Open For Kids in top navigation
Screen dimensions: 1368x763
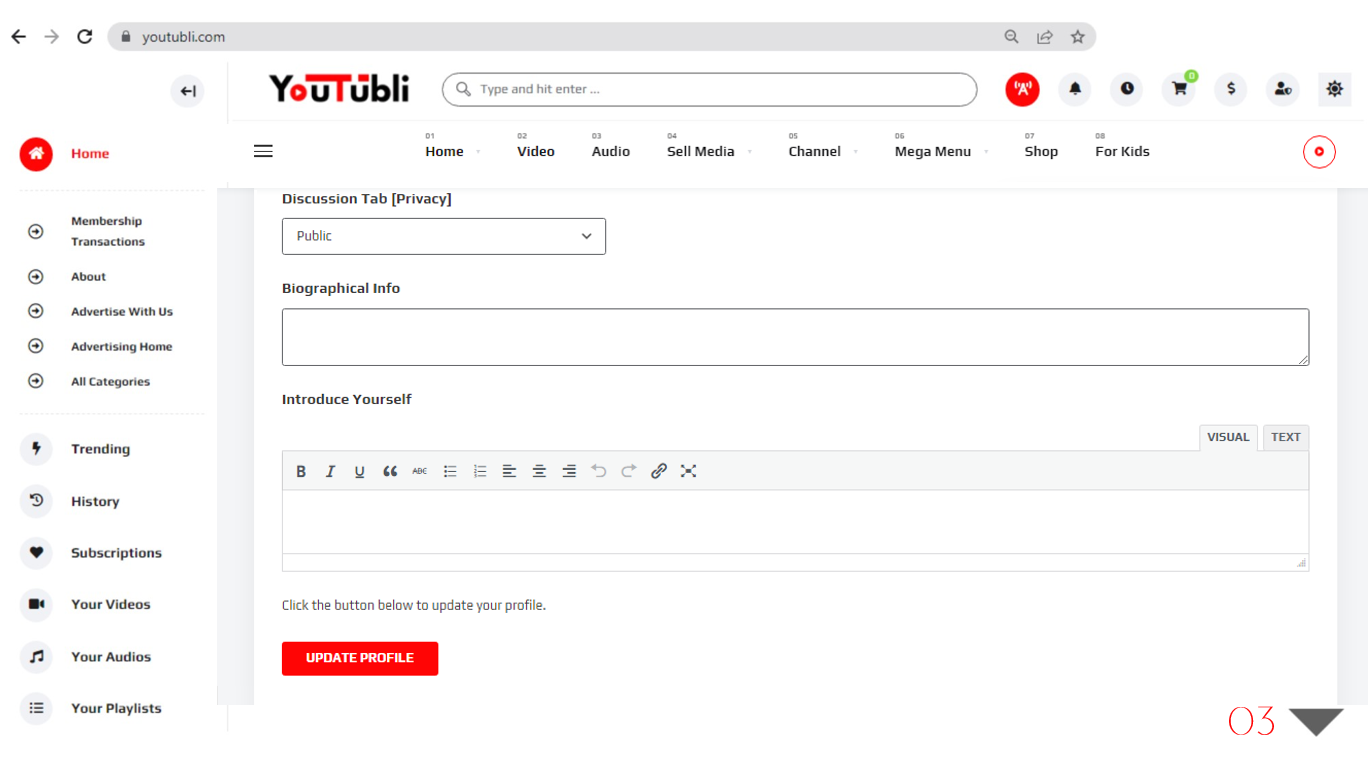(1122, 151)
